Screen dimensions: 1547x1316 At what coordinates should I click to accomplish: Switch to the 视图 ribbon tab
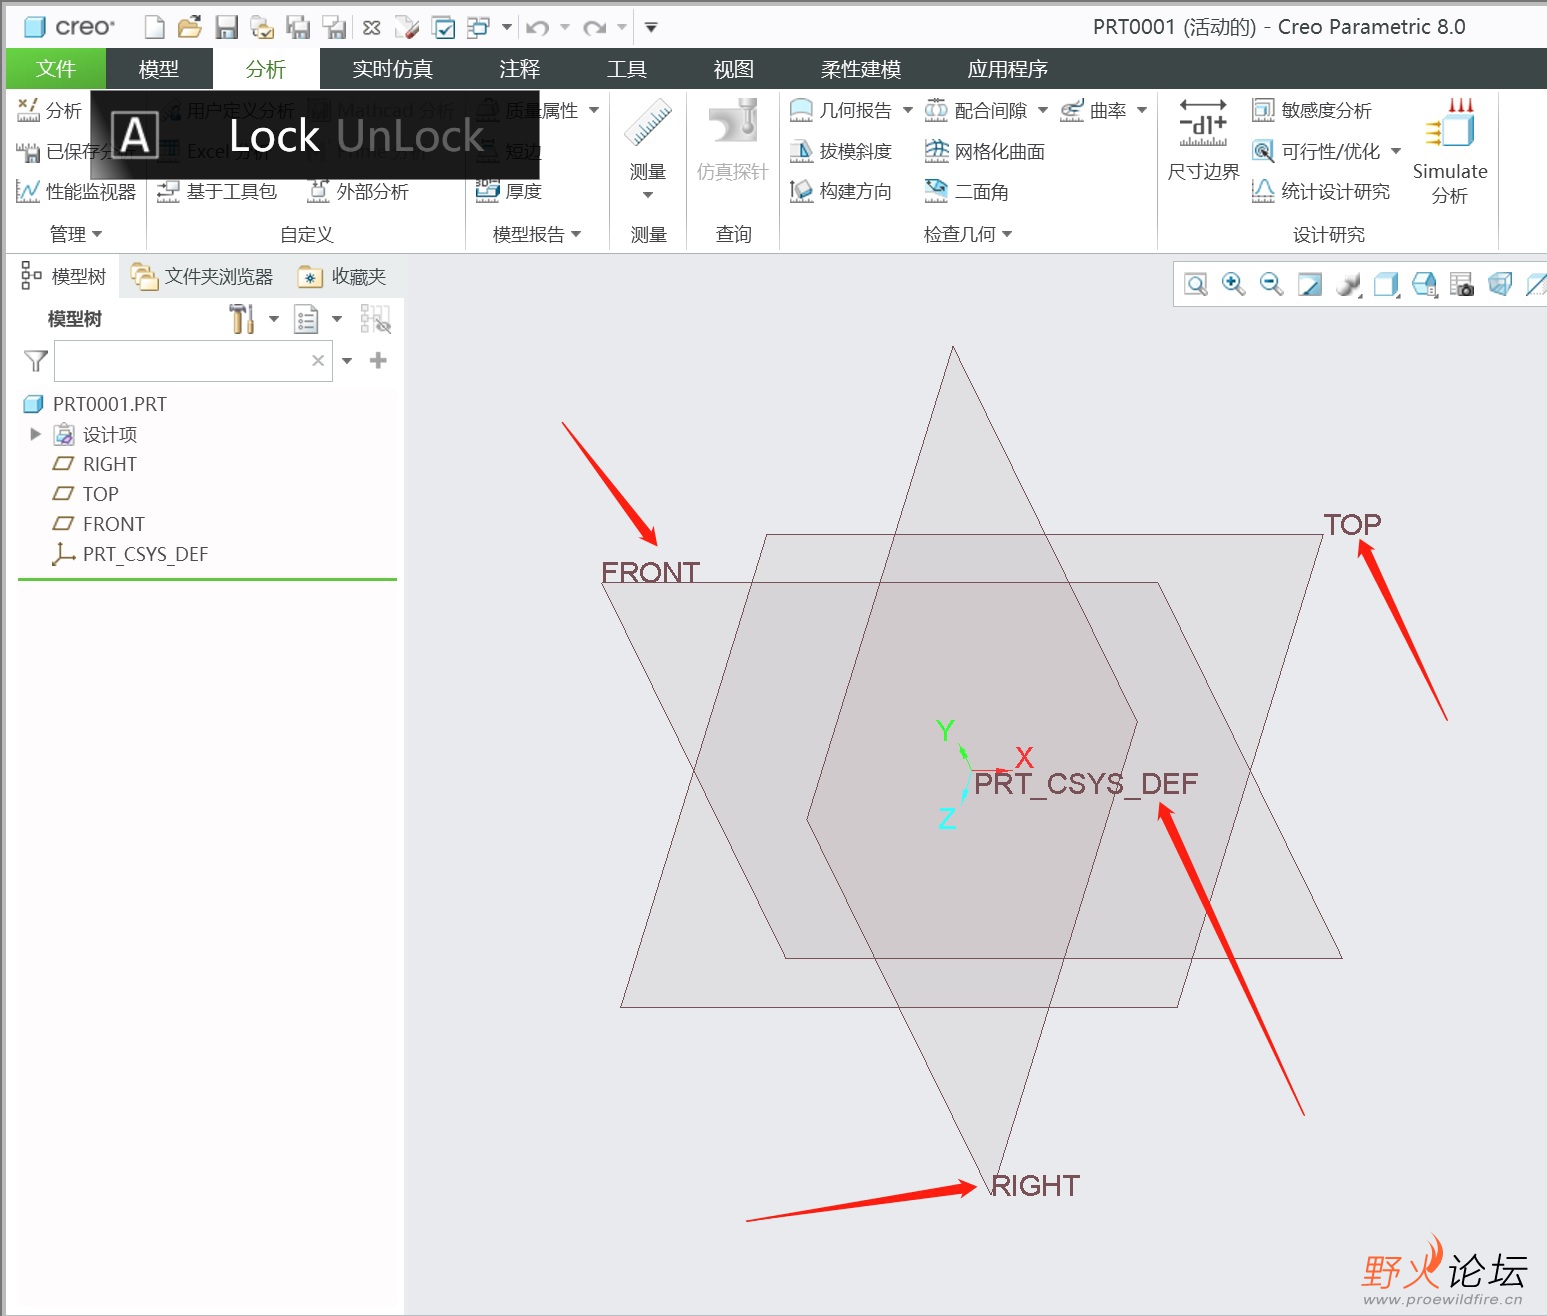[734, 69]
